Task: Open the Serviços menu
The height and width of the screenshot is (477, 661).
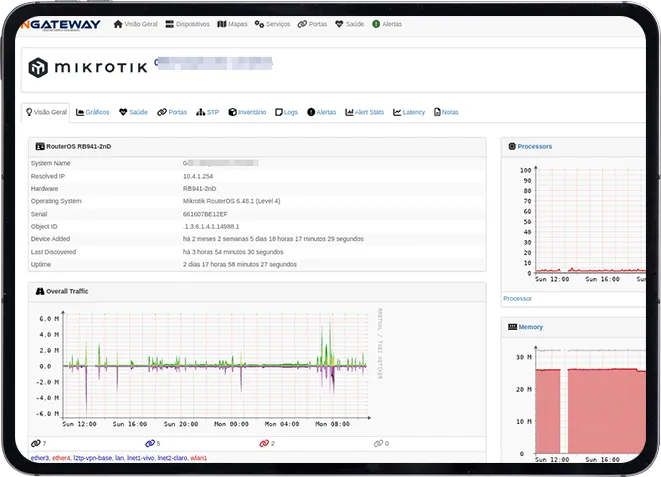Action: [x=273, y=23]
